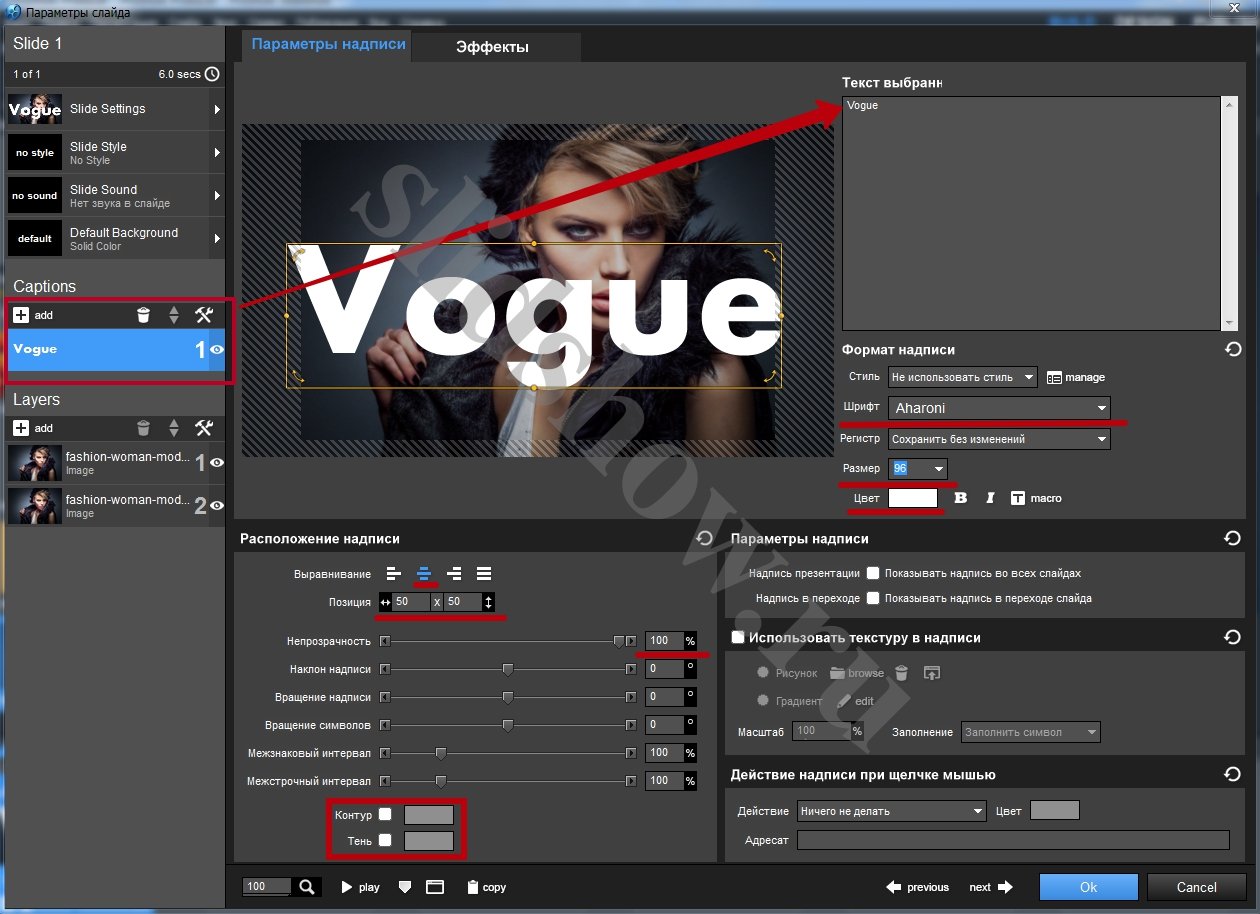1260x914 pixels.
Task: Add a new caption with plus icon
Action: pos(21,315)
